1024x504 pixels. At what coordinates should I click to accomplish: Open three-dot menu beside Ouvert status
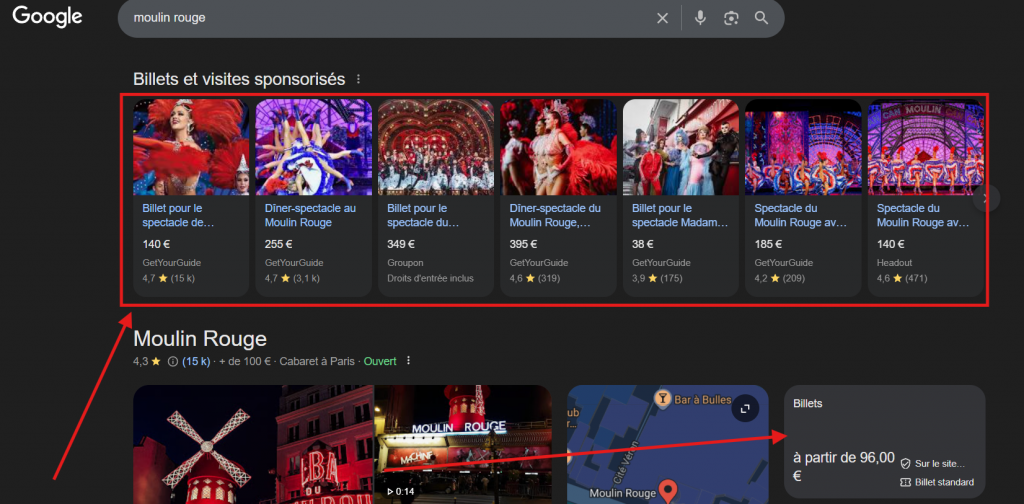[408, 361]
